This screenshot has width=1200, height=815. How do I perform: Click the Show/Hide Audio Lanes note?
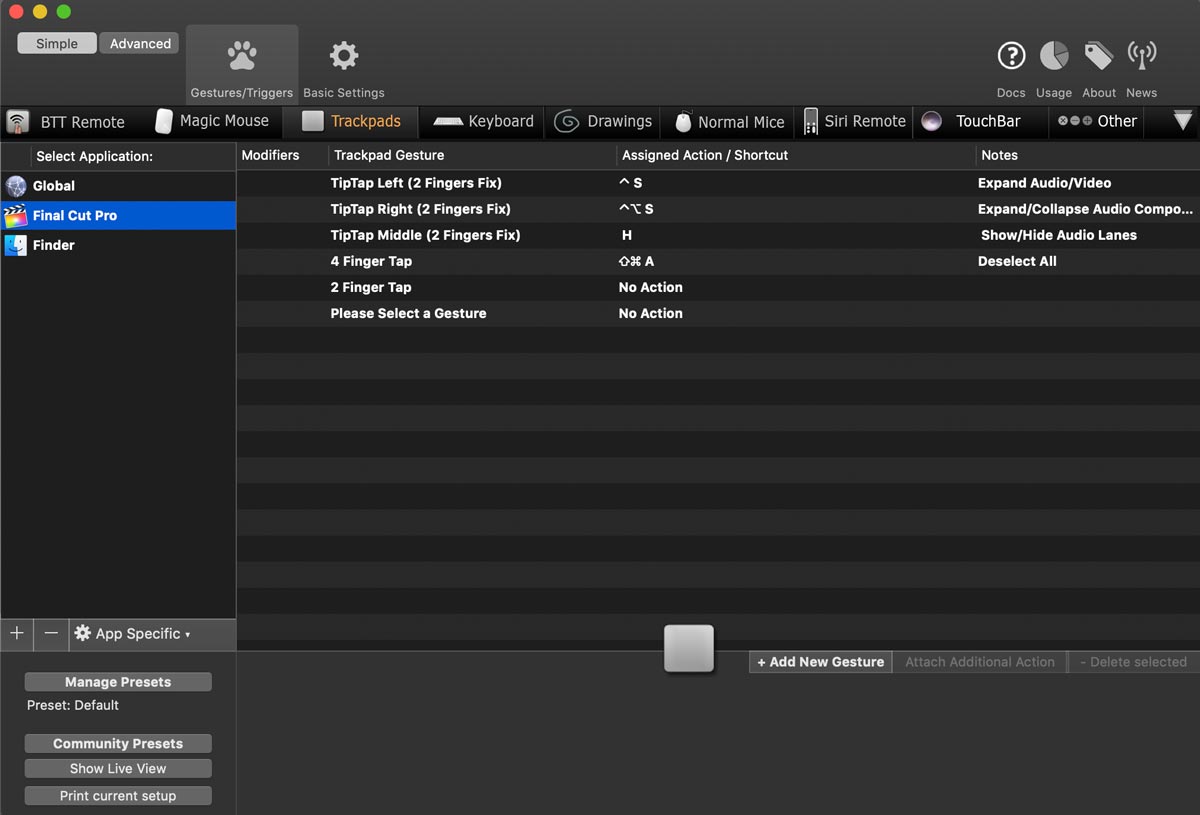pyautogui.click(x=1059, y=235)
